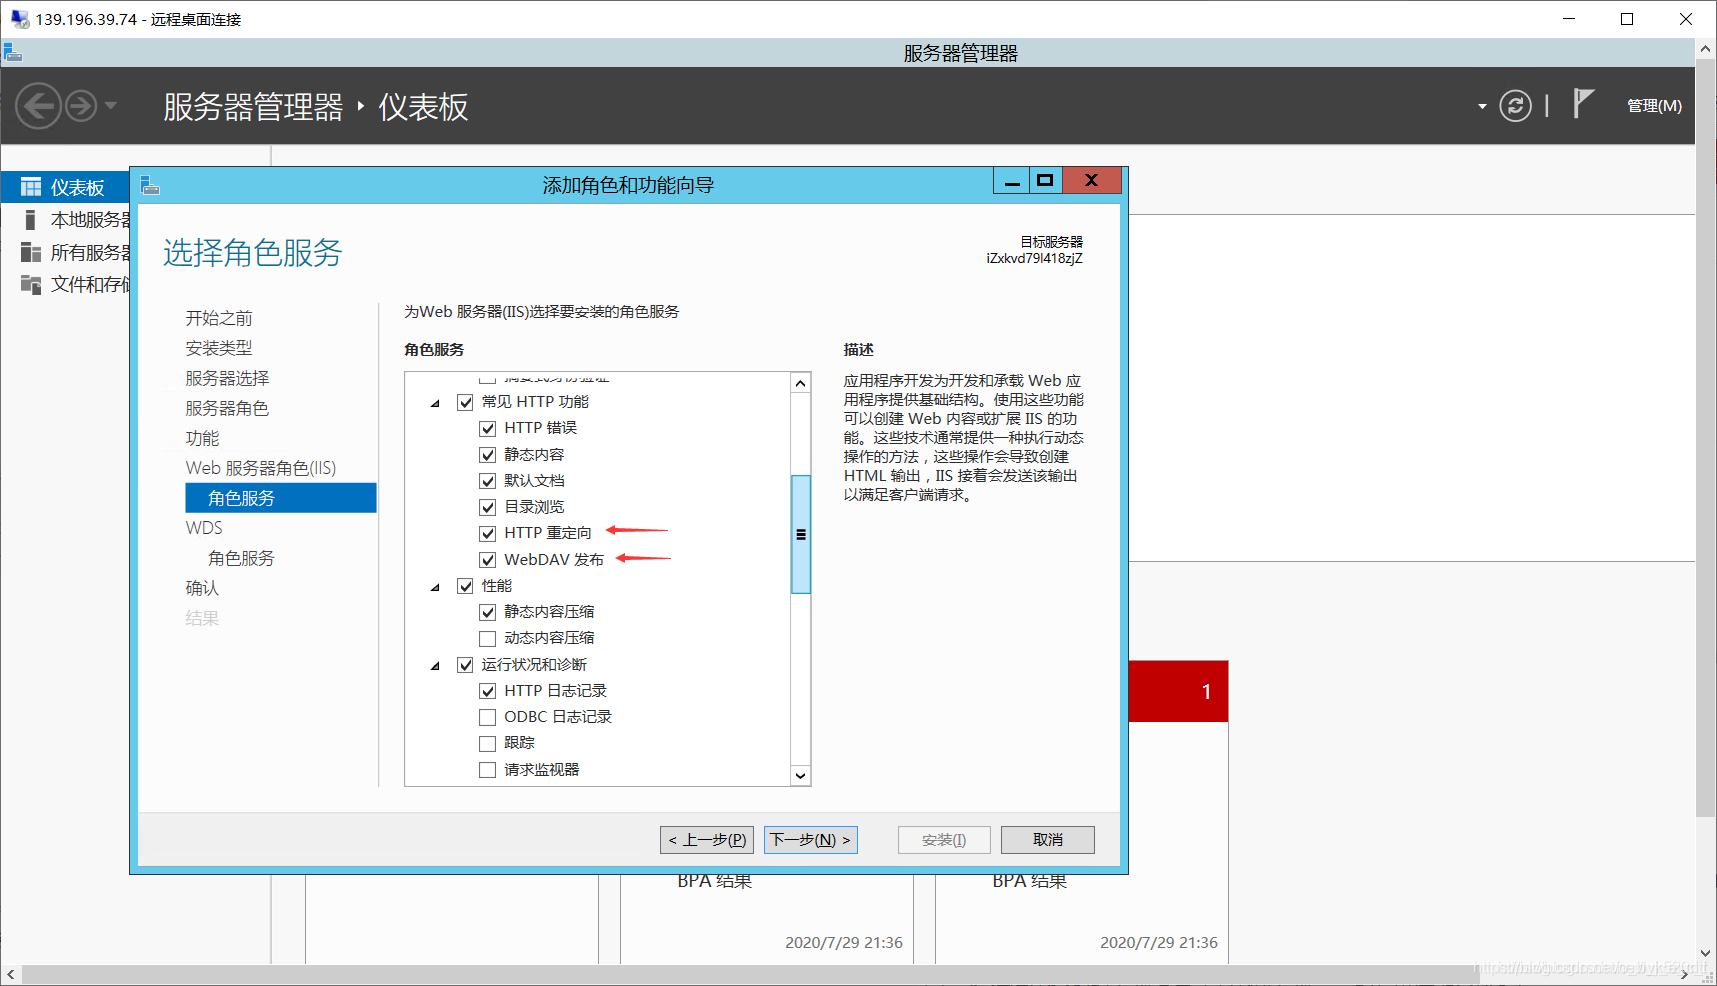Click the 仪表板 dashboard icon in sidebar
Viewport: 1717px width, 986px height.
click(31, 187)
